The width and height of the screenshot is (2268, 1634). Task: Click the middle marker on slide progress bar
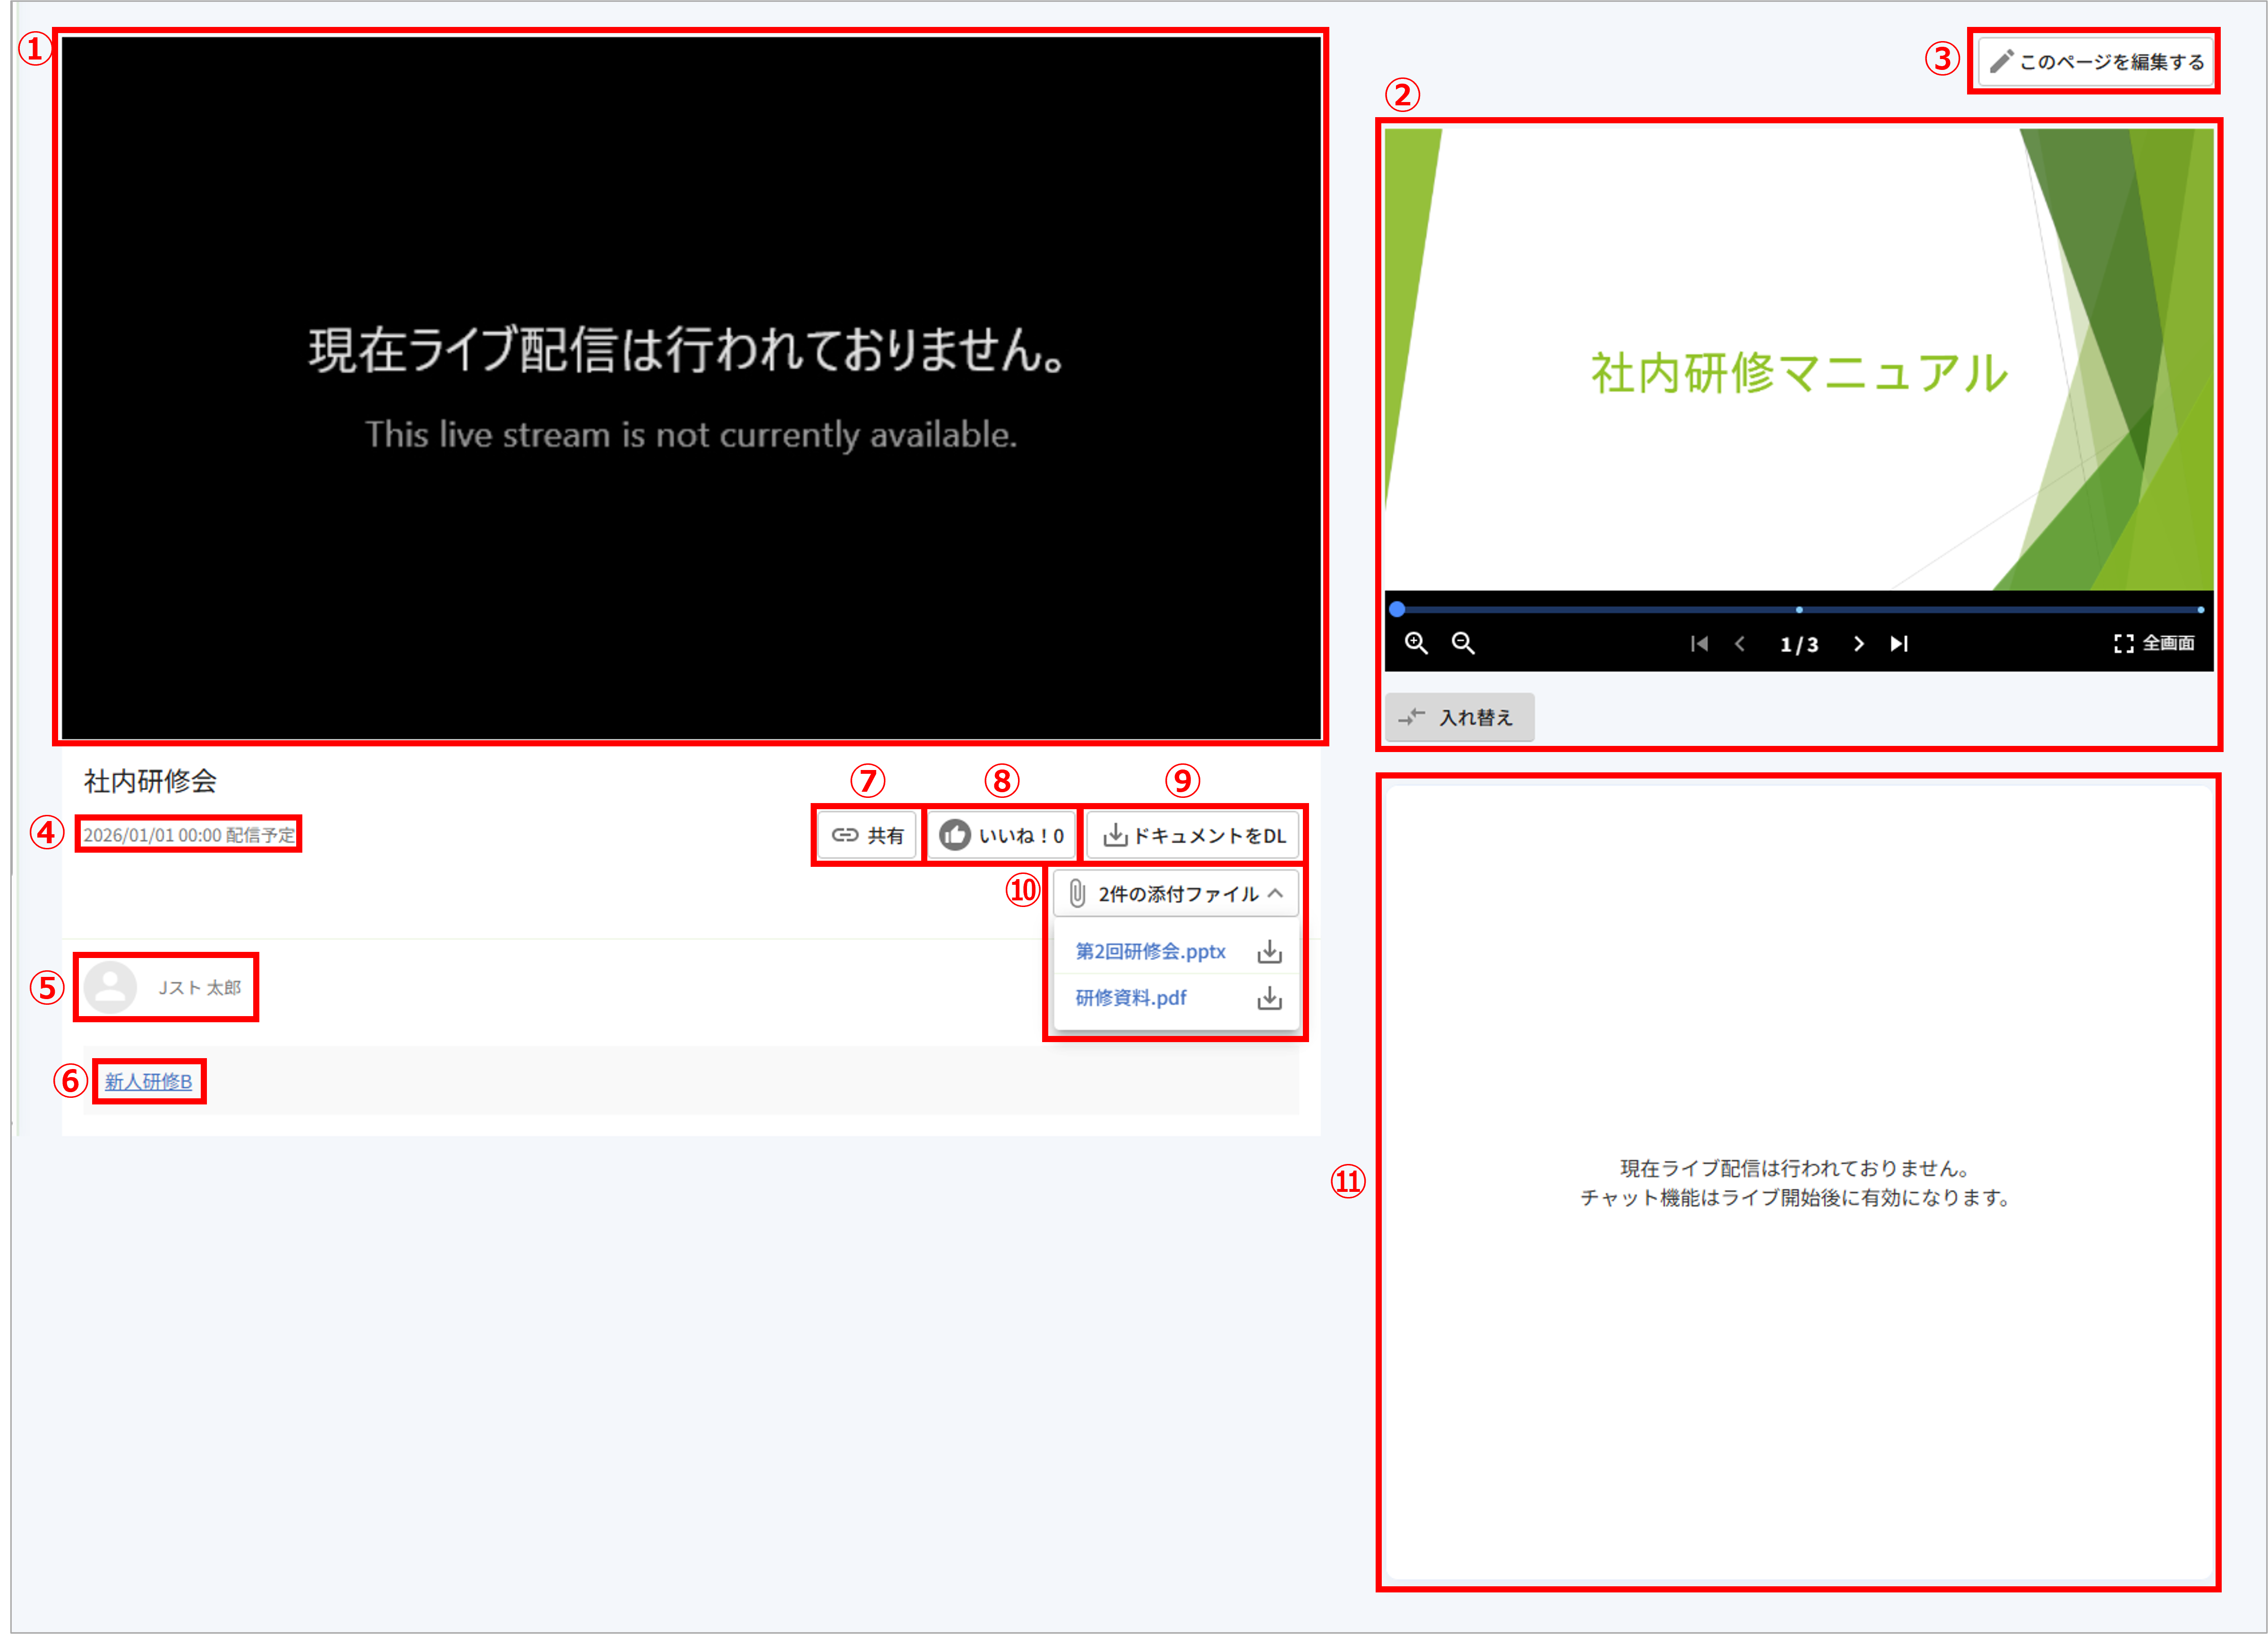[x=1799, y=609]
